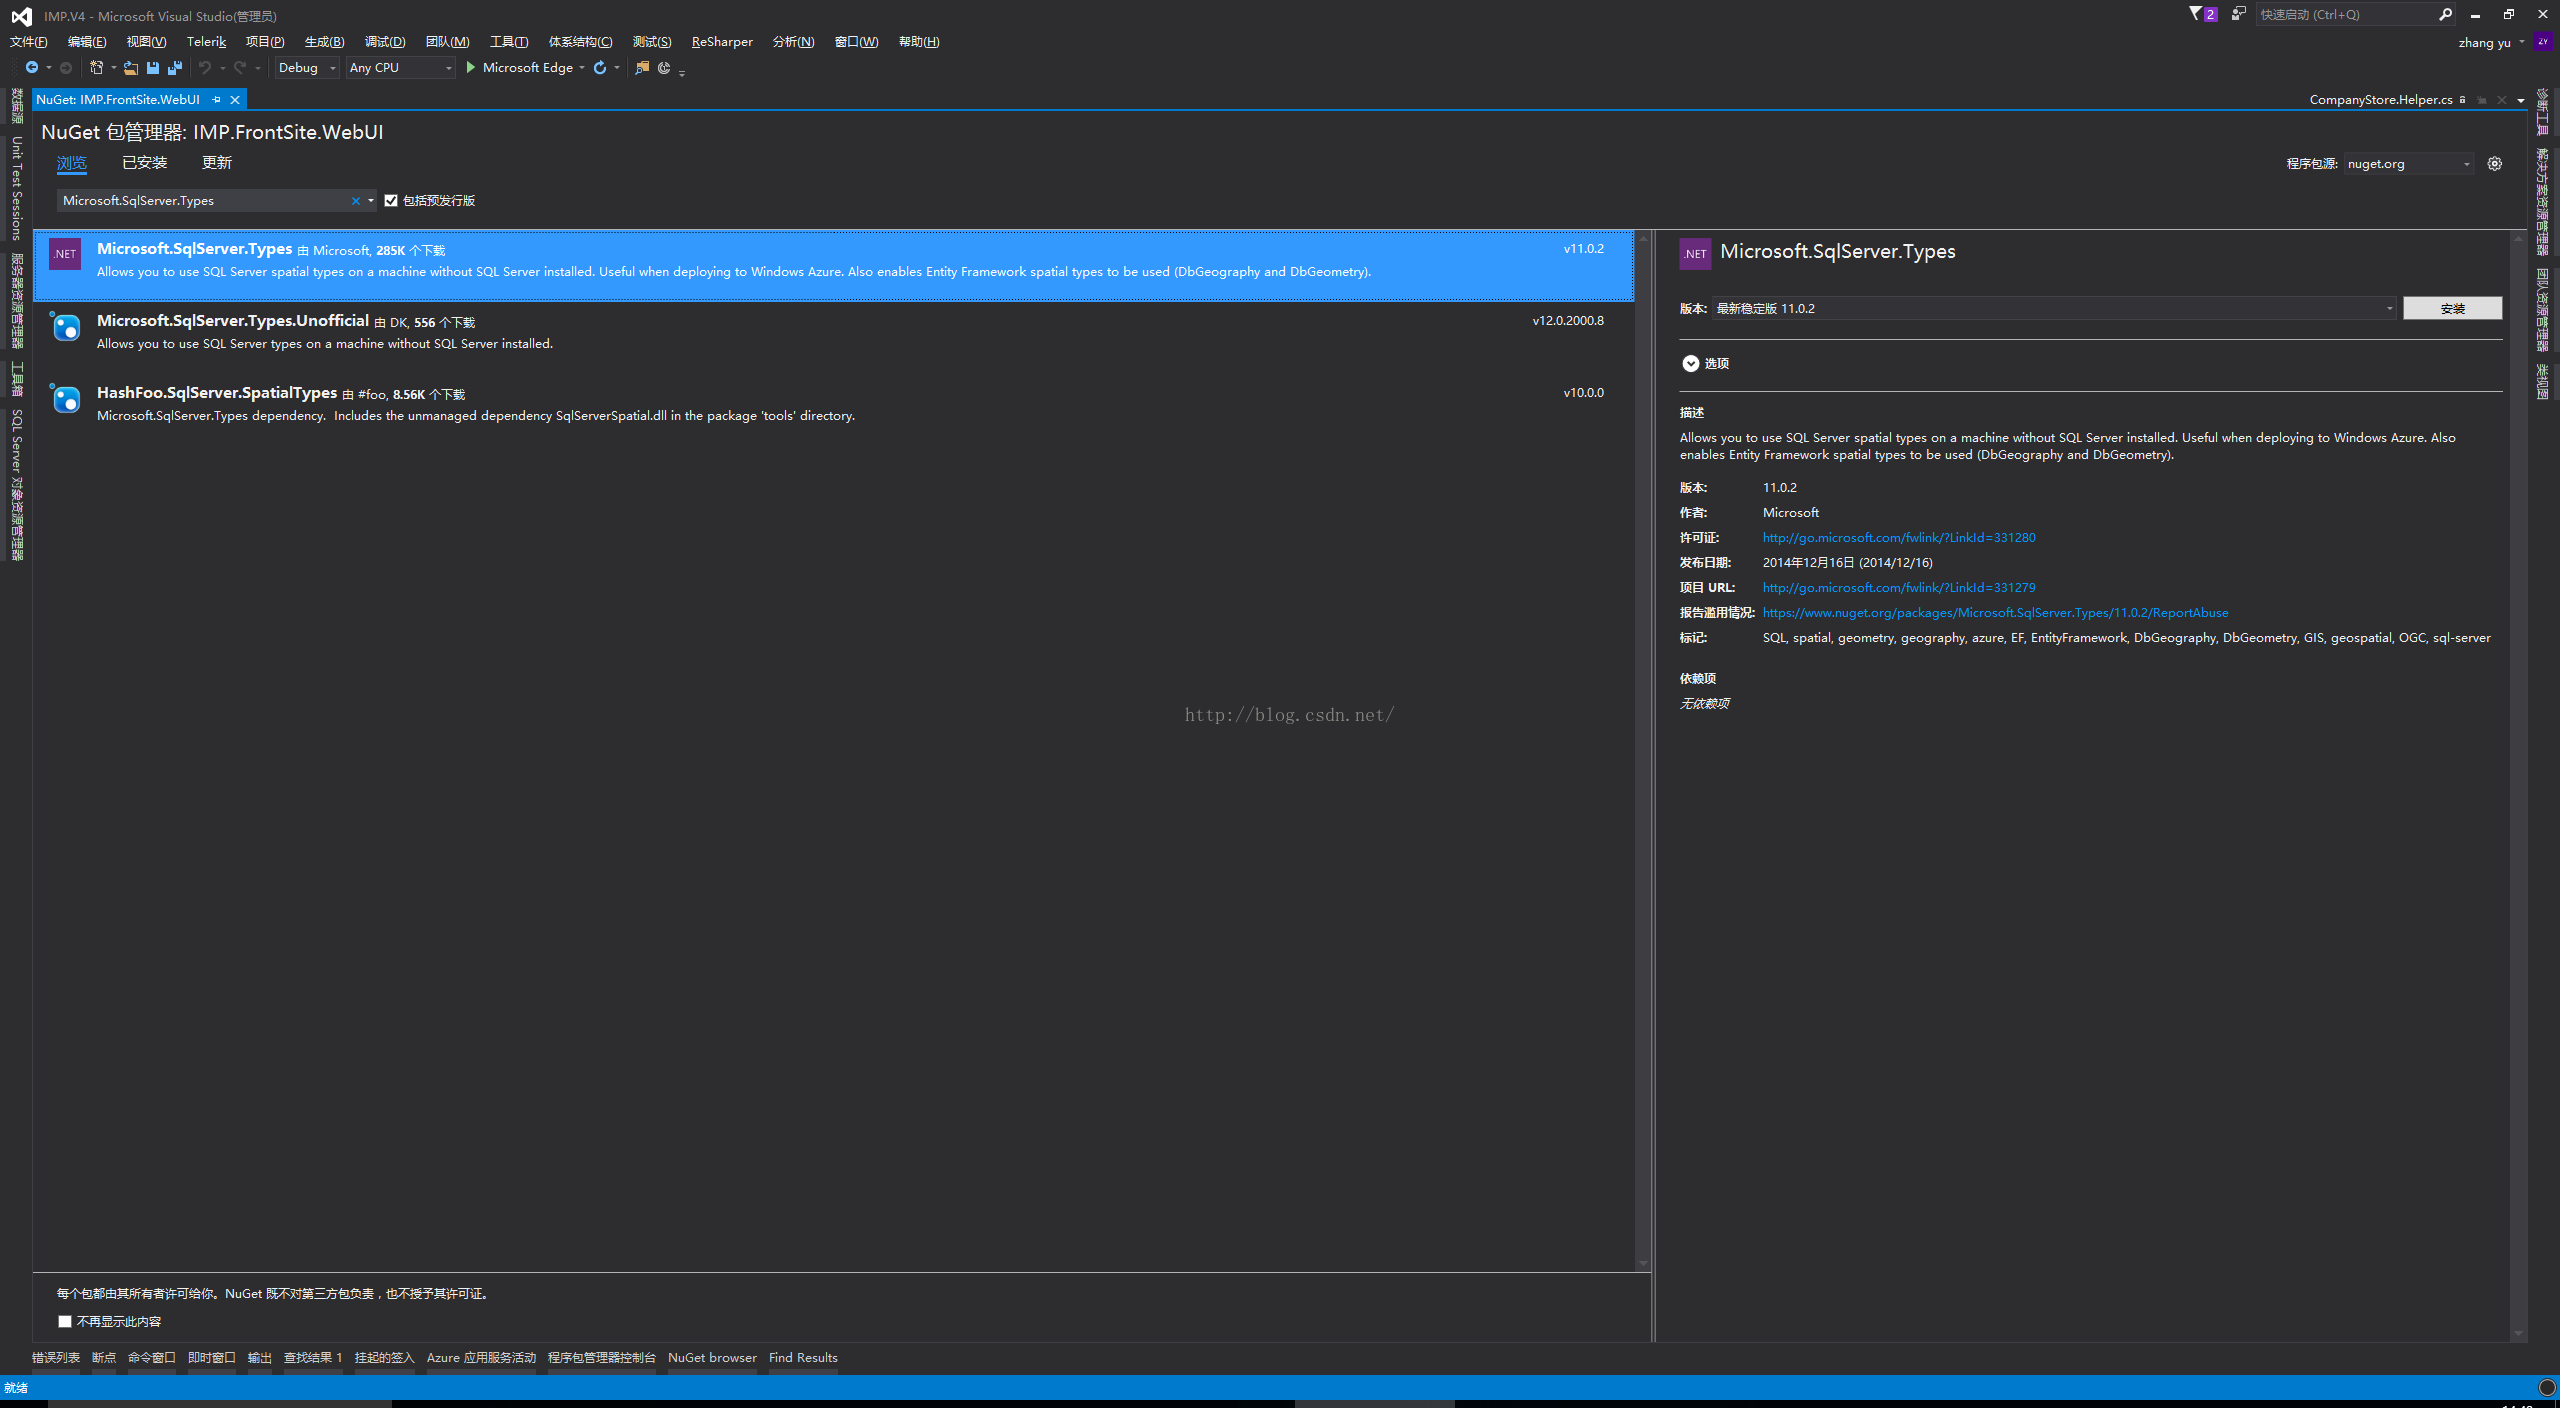This screenshot has height=1408, width=2560.
Task: Open the ReportAbuse nuget.org link
Action: pyautogui.click(x=1995, y=612)
